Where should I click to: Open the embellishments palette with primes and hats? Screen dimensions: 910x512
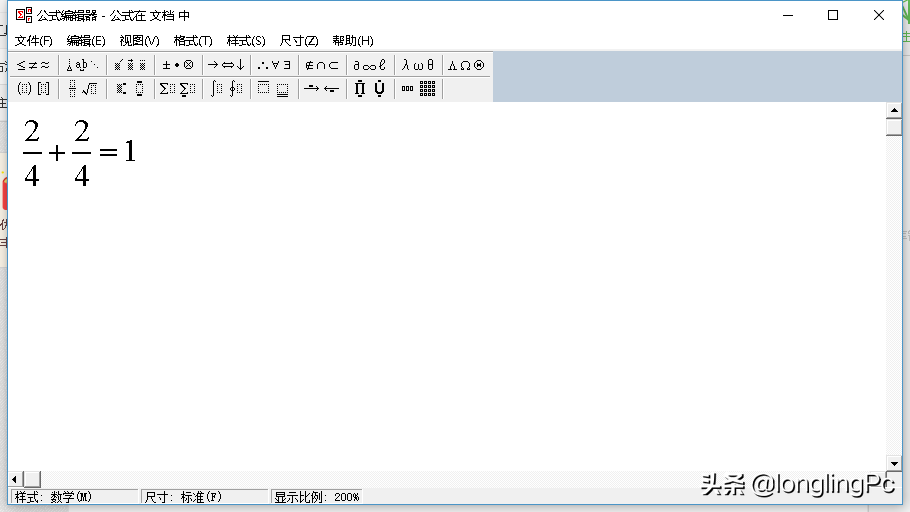130,65
